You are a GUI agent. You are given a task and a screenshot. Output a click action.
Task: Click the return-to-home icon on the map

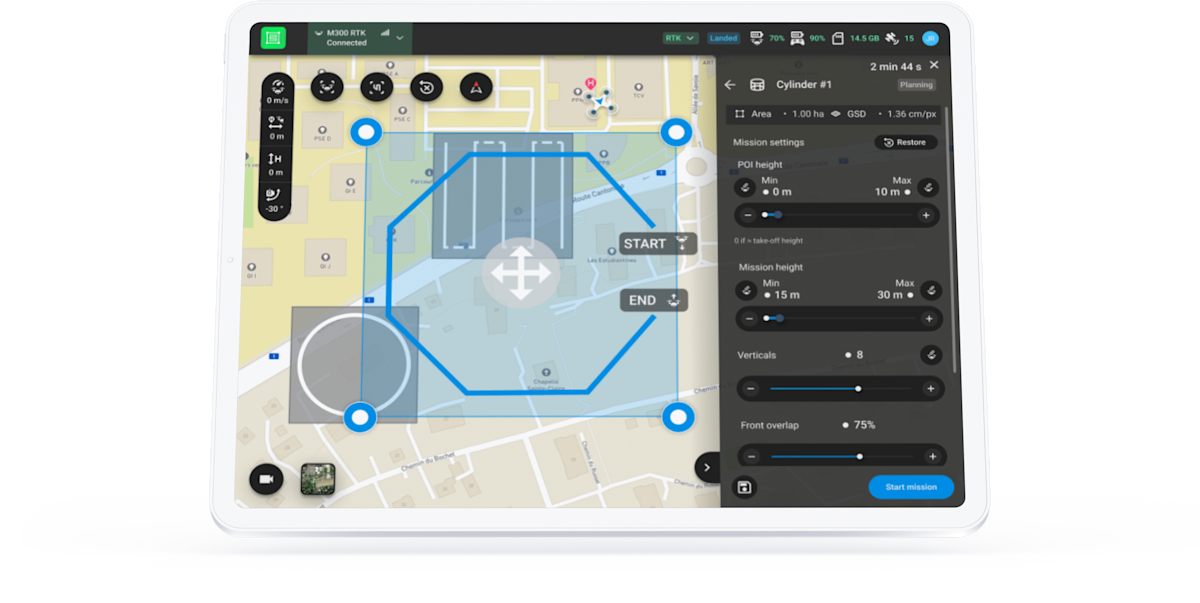pos(425,87)
